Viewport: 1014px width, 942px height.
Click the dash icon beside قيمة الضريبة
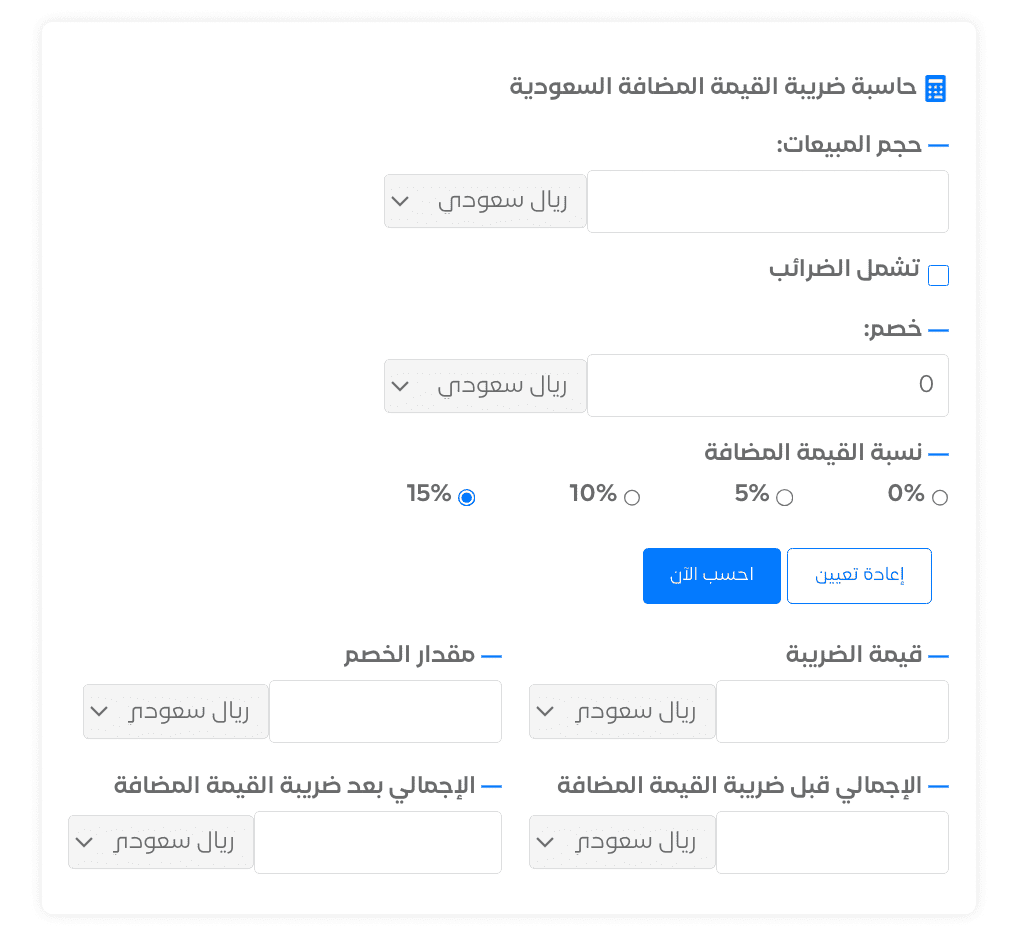tap(938, 654)
